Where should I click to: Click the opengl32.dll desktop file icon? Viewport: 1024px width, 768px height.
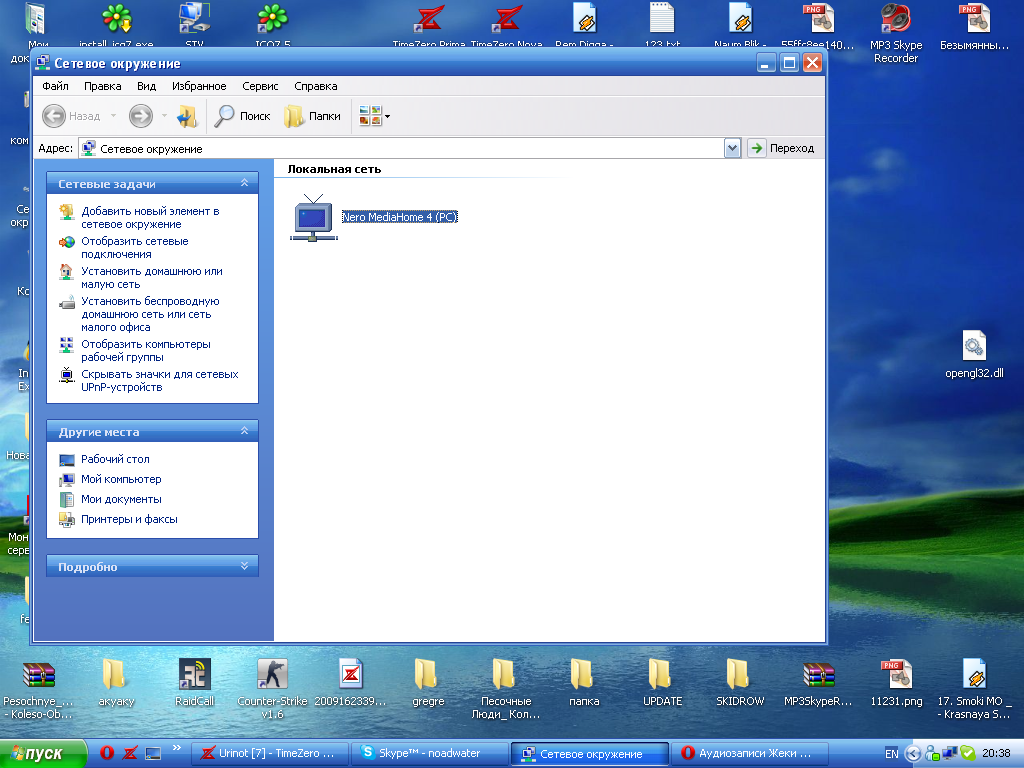(973, 347)
